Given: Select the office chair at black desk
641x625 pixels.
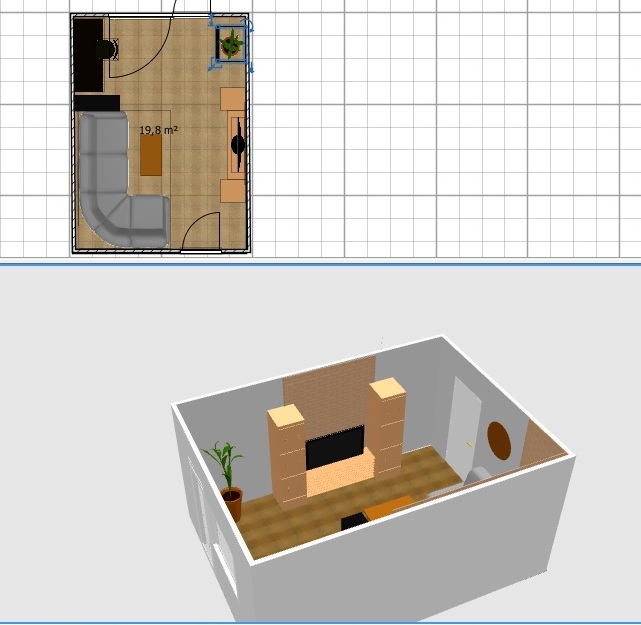Looking at the screenshot, I should 106,47.
